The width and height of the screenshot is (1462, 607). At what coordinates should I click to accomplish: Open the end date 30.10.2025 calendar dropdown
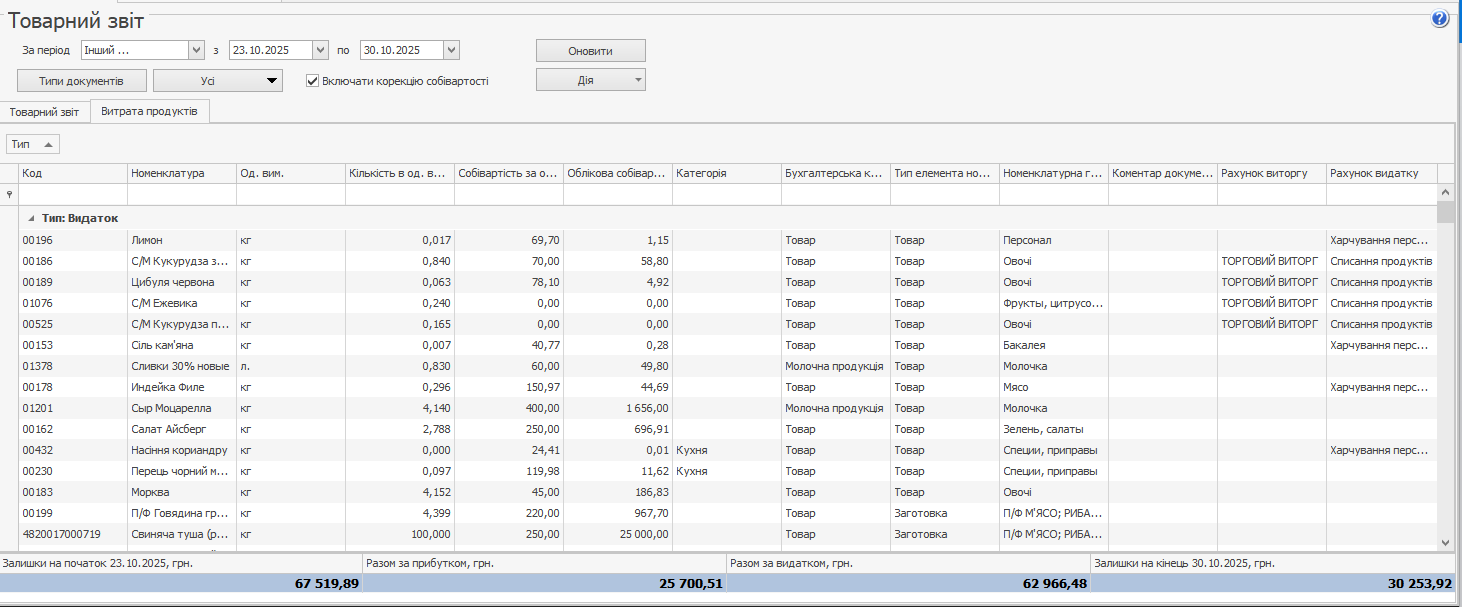coord(451,50)
